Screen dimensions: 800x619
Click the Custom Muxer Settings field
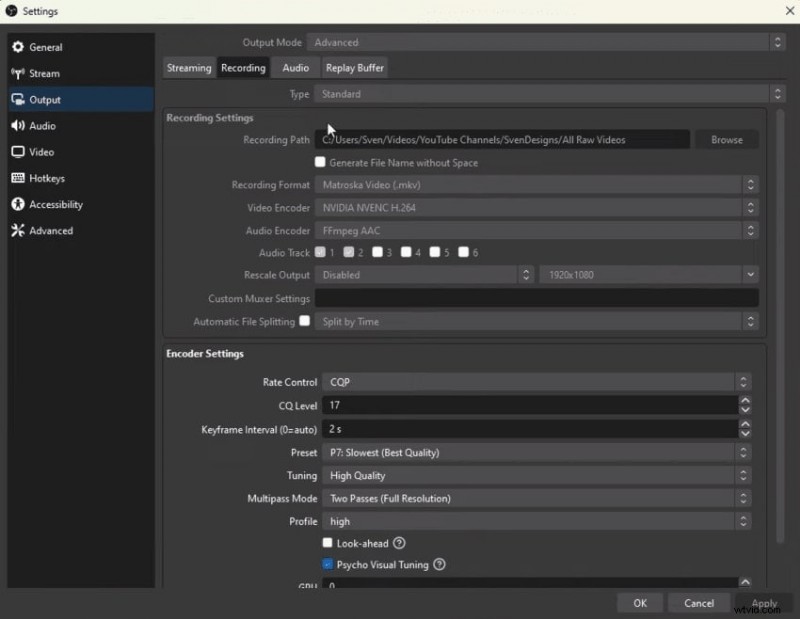(536, 298)
